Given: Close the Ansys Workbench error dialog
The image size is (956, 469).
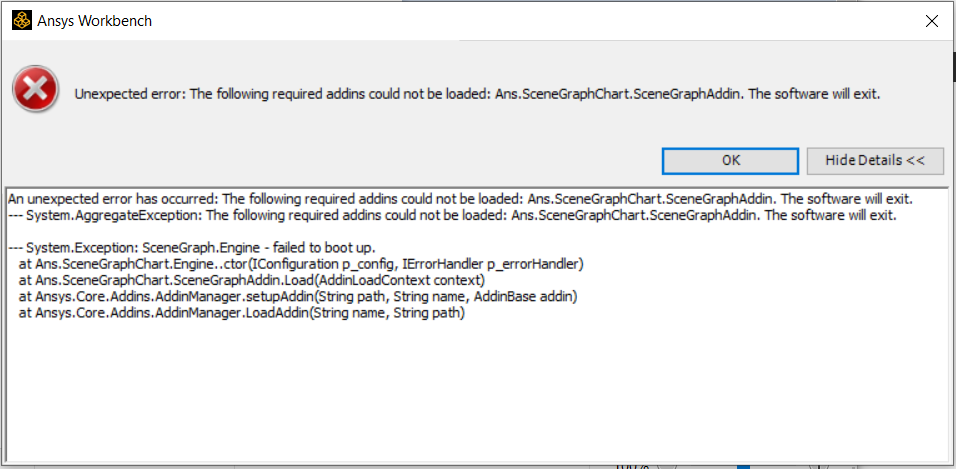Looking at the screenshot, I should 932,21.
